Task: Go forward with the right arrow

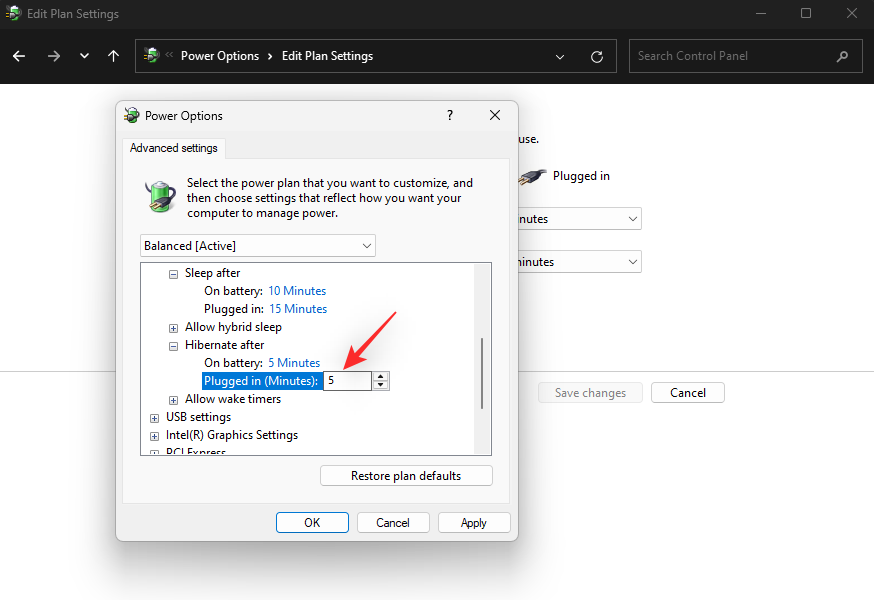Action: click(x=54, y=56)
